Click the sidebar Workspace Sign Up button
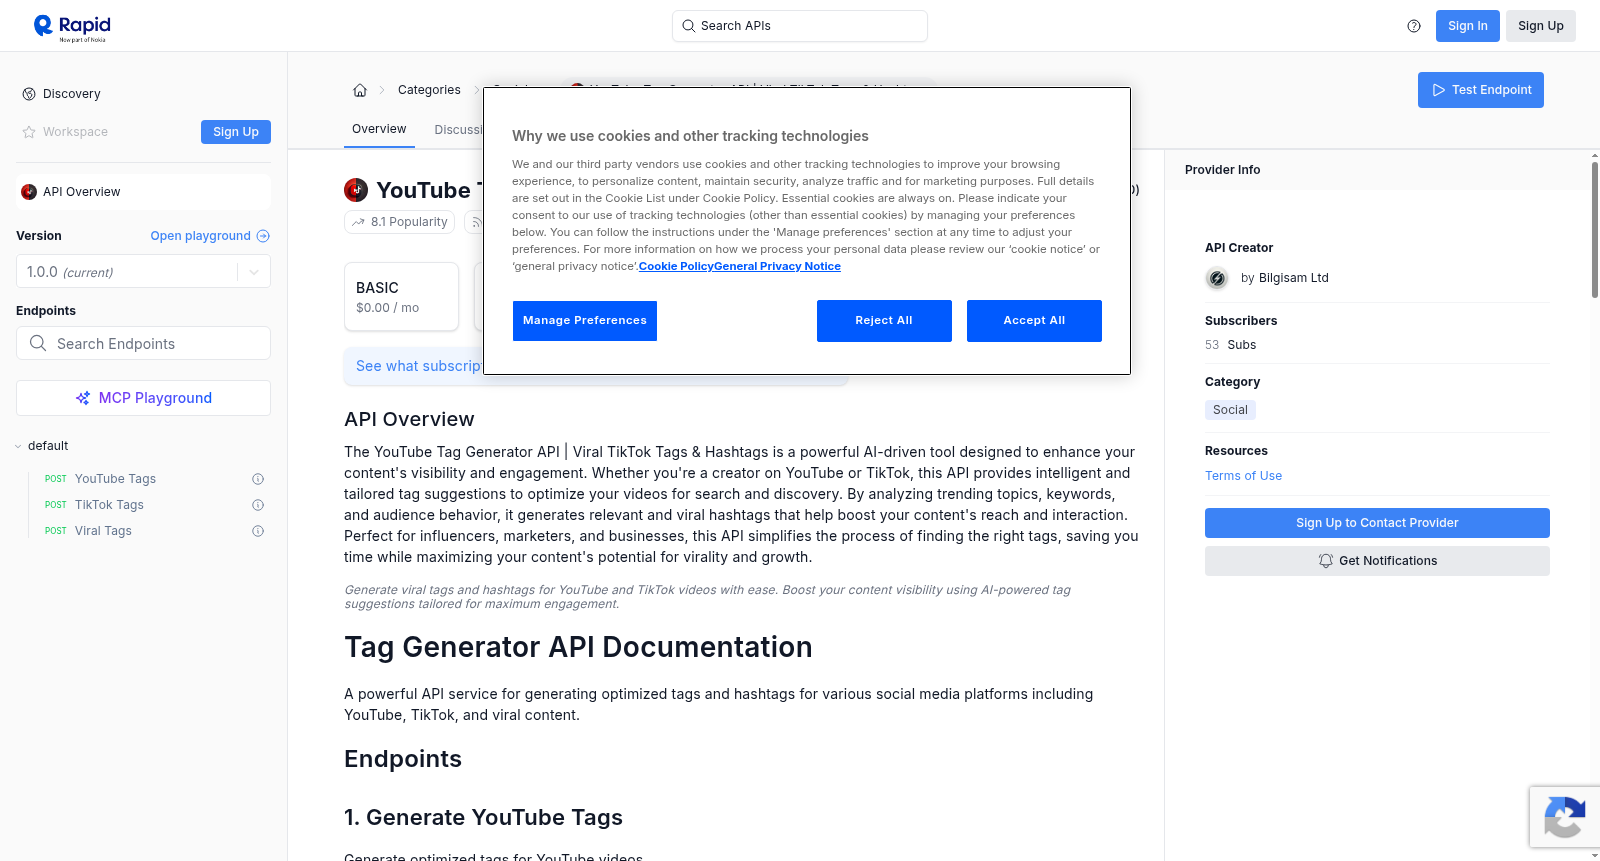This screenshot has width=1600, height=861. pyautogui.click(x=236, y=132)
